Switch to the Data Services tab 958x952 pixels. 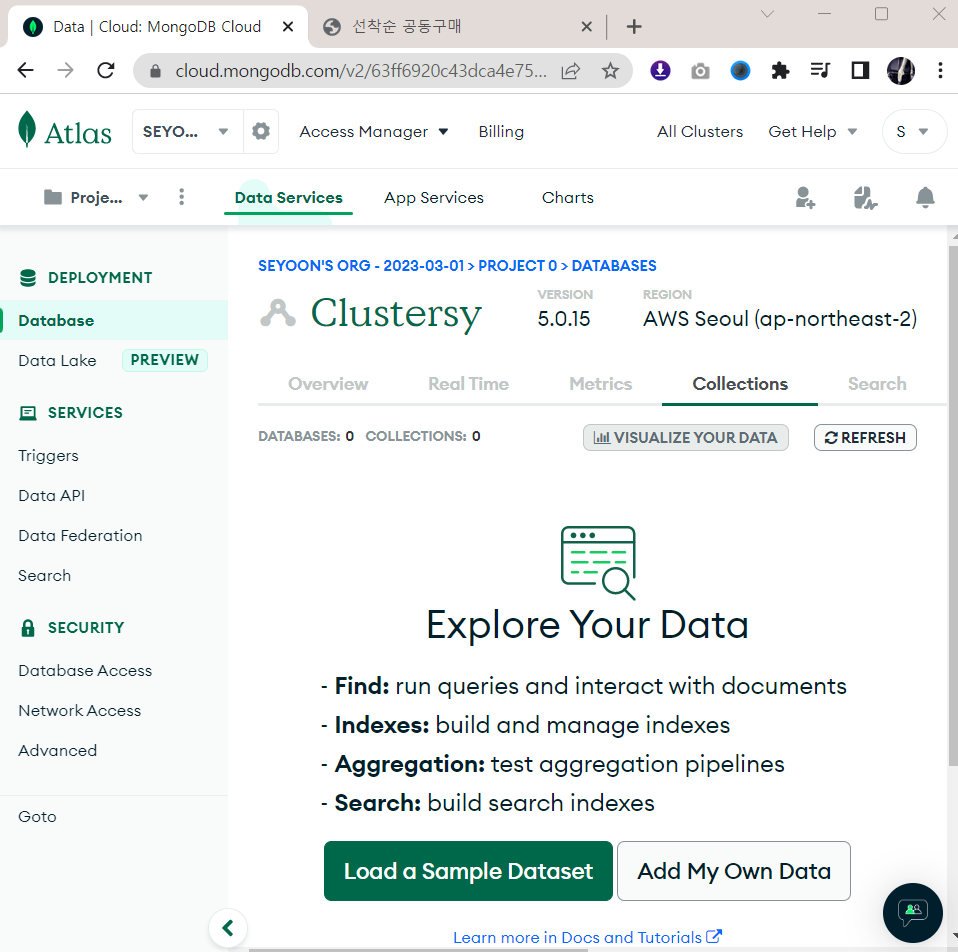click(288, 197)
